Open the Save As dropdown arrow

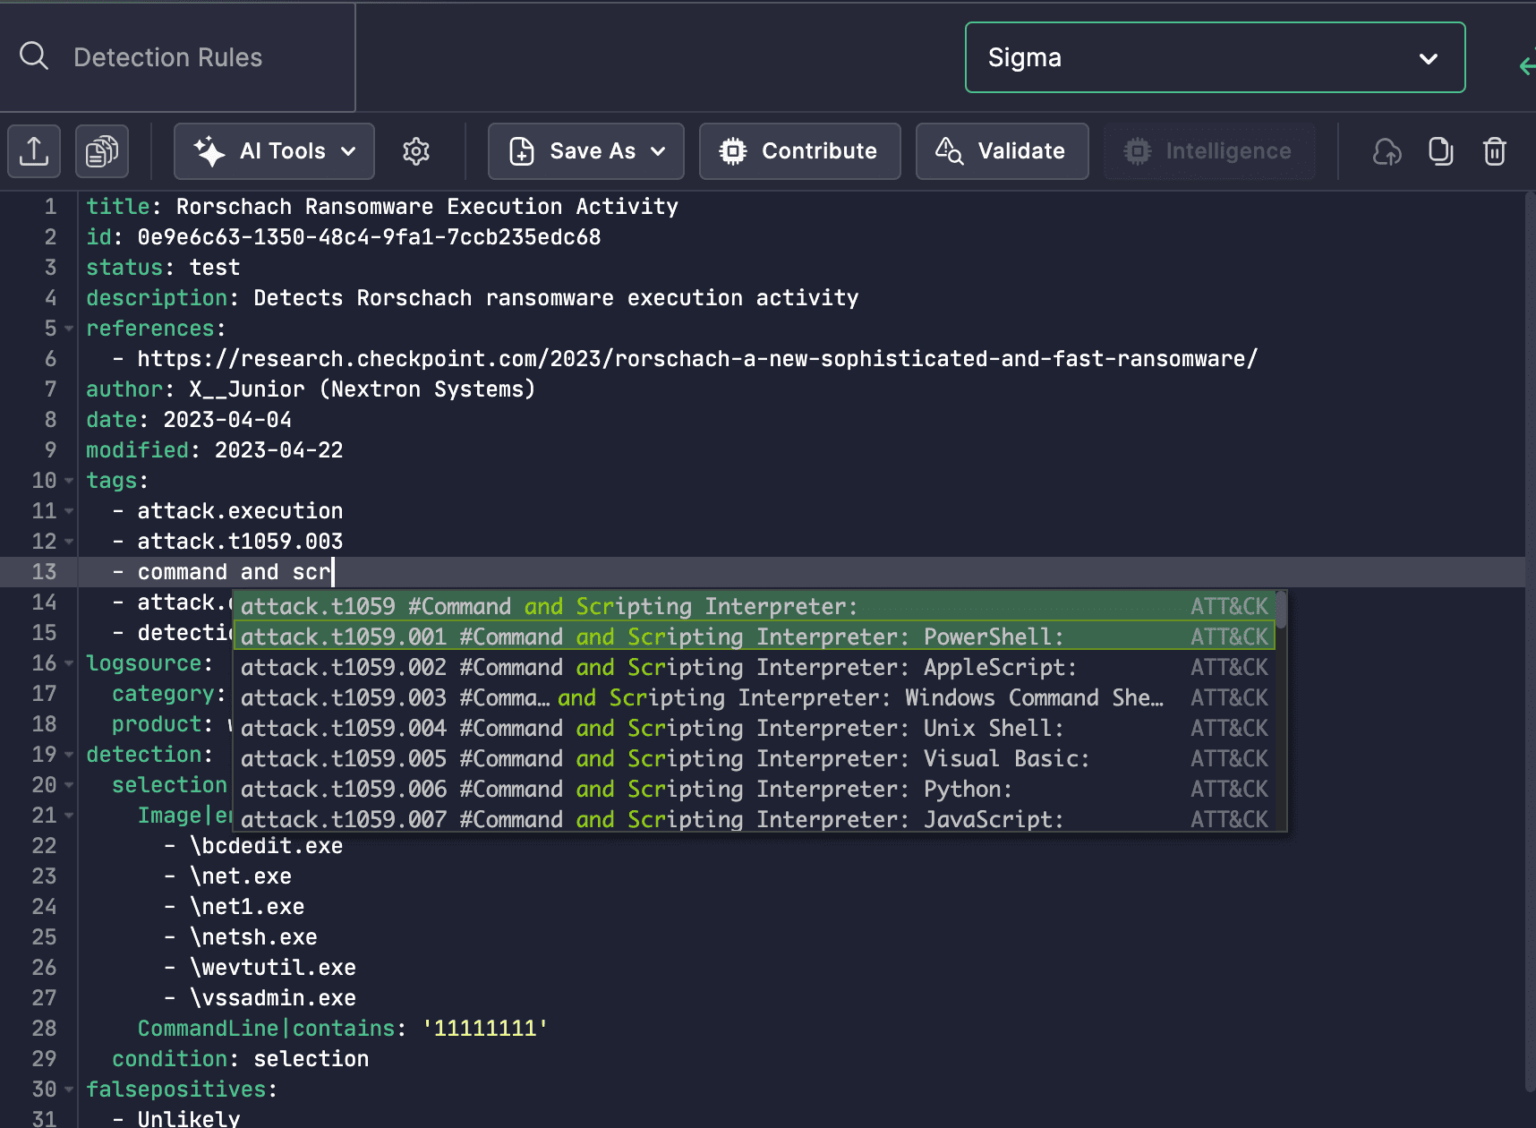click(657, 151)
